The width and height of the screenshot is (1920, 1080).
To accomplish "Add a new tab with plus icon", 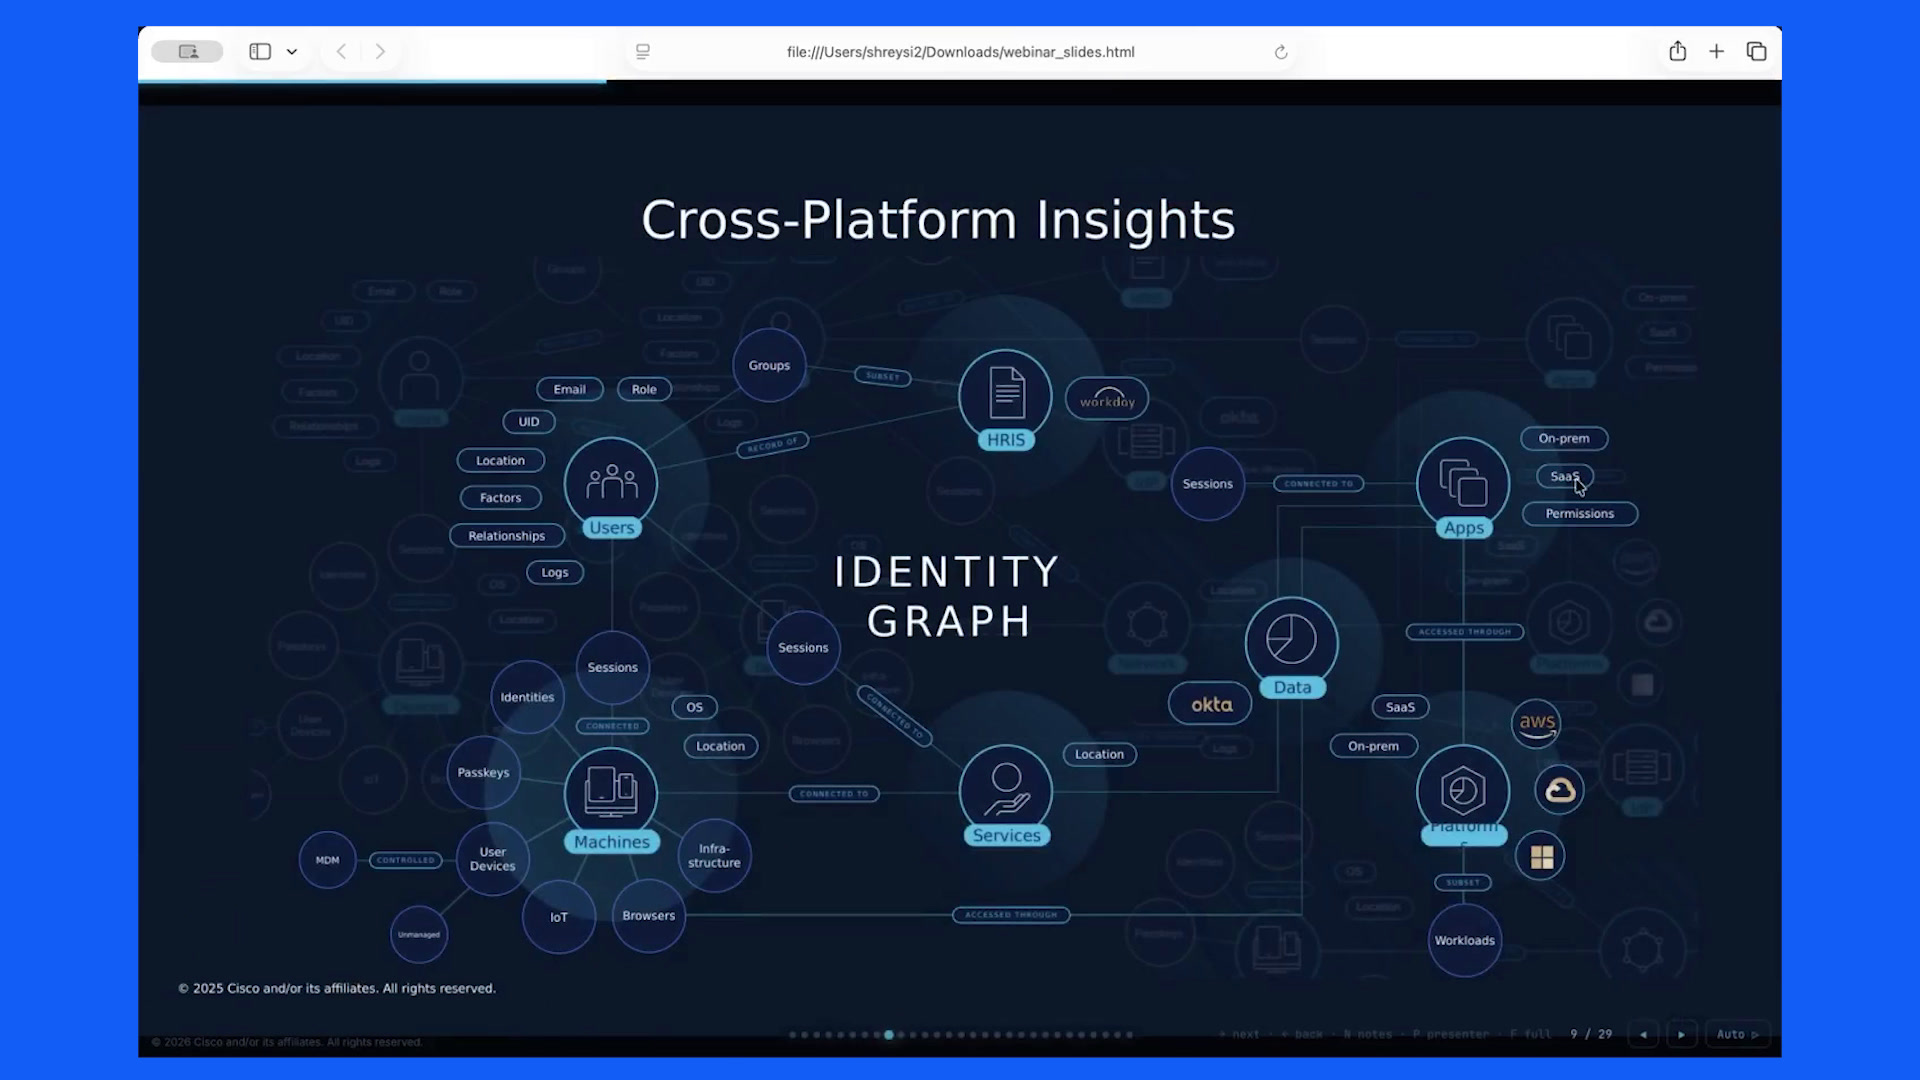I will pos(1716,51).
